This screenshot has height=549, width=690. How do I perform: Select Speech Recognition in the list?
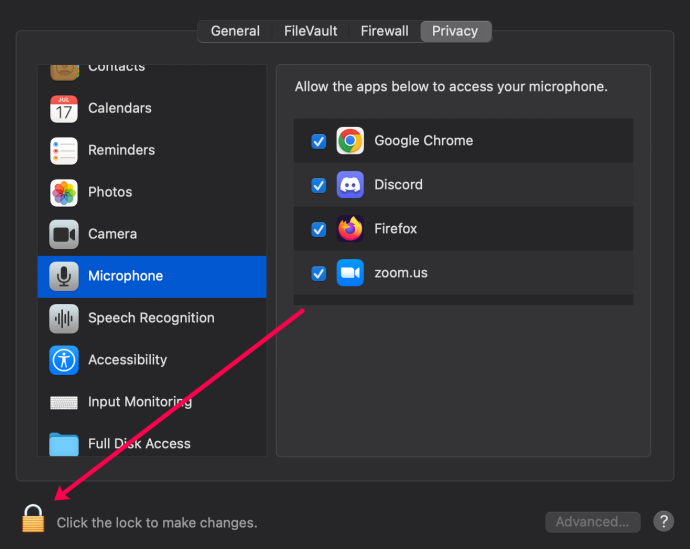click(152, 318)
